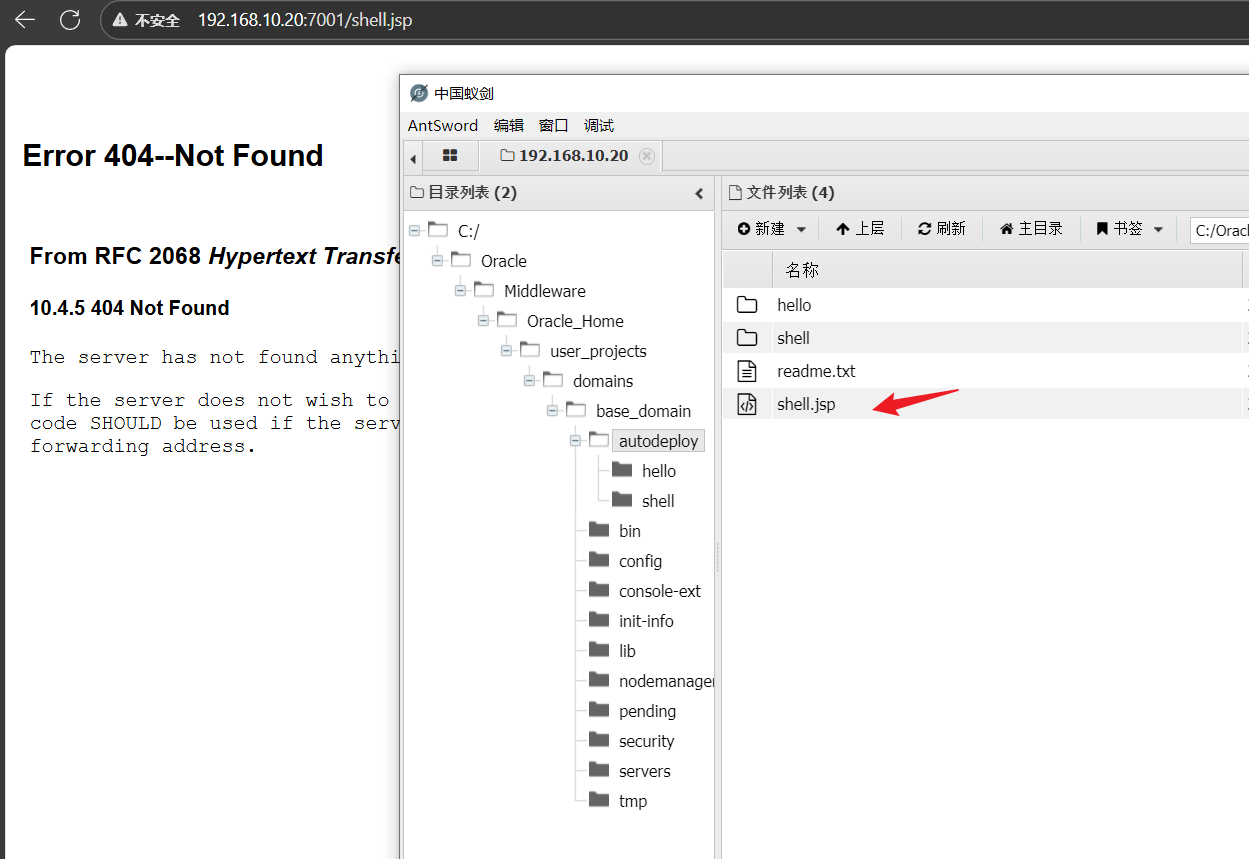This screenshot has height=859, width=1249.
Task: Click the 刷新 refresh button
Action: (941, 229)
